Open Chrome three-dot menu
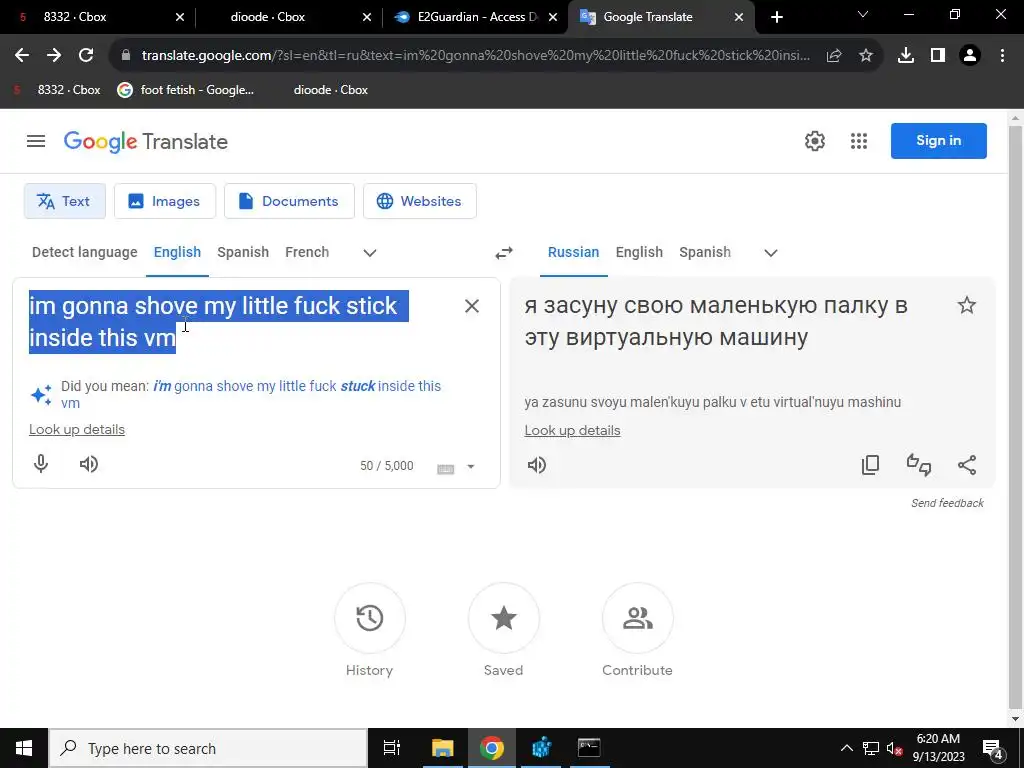The image size is (1024, 768). (1002, 56)
